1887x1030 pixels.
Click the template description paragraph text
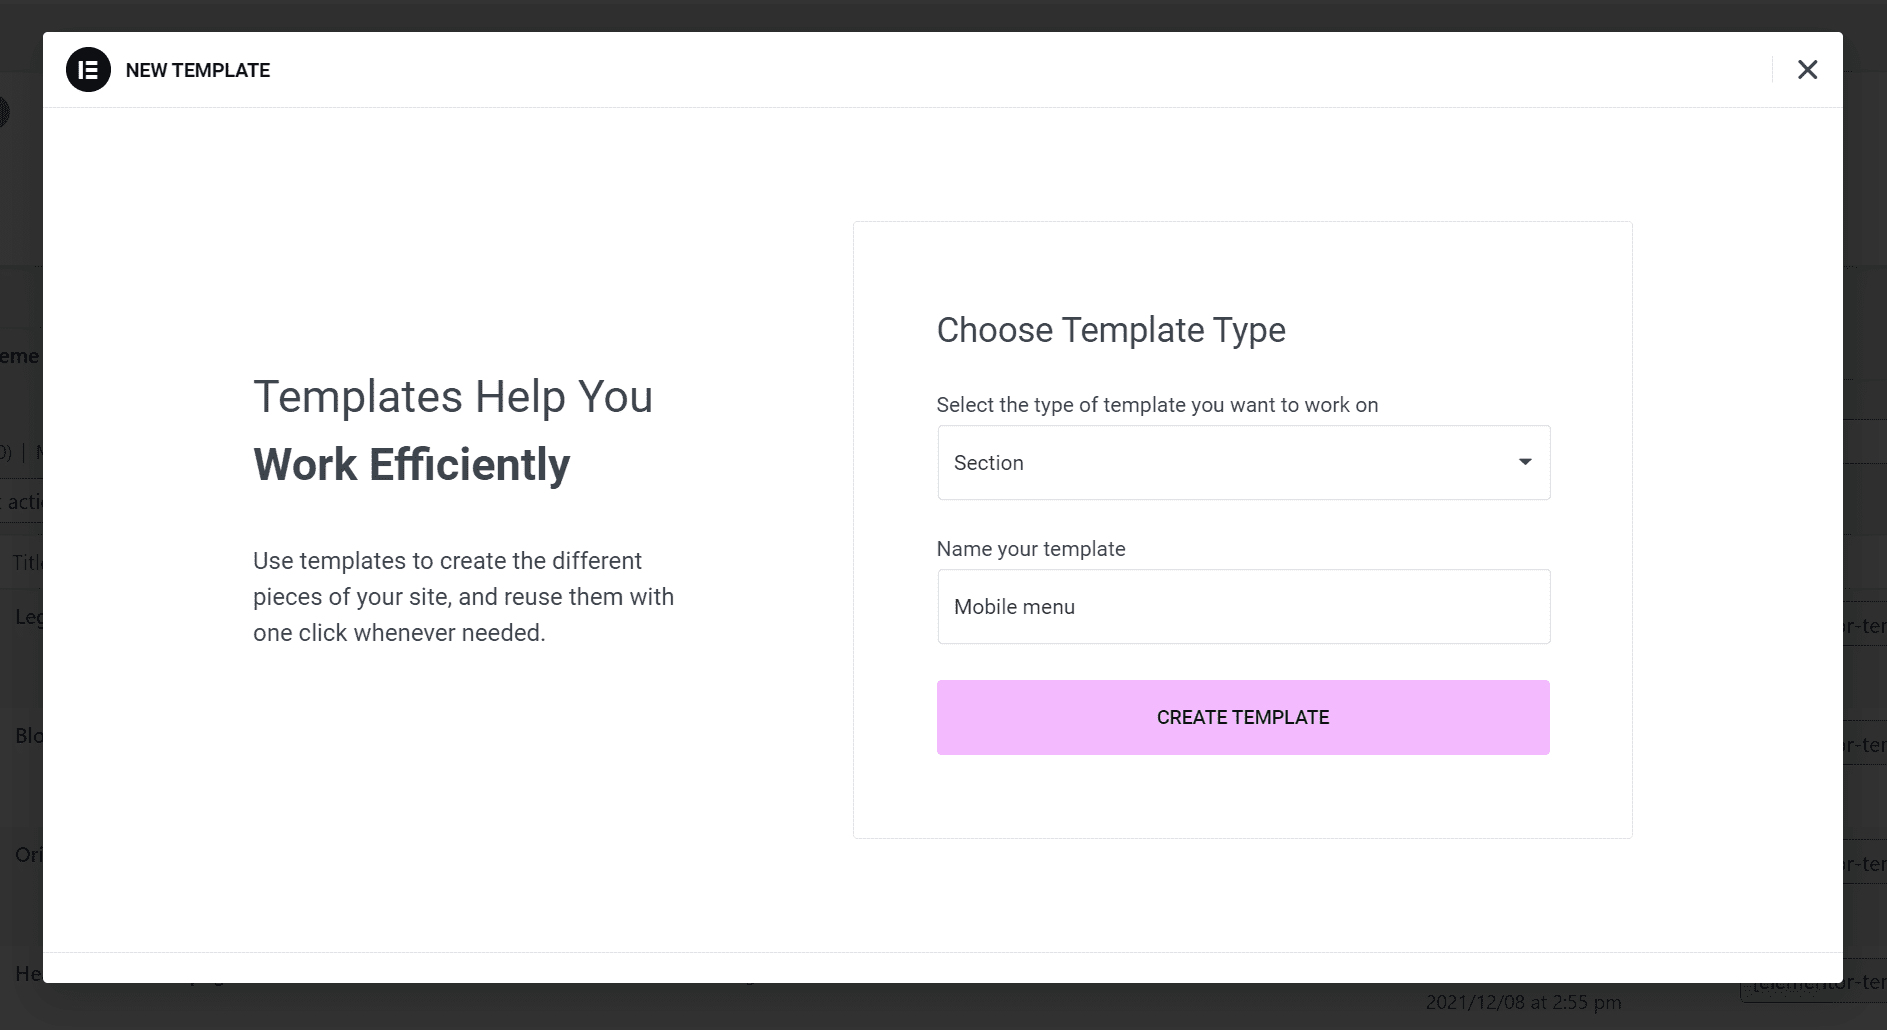(x=463, y=596)
